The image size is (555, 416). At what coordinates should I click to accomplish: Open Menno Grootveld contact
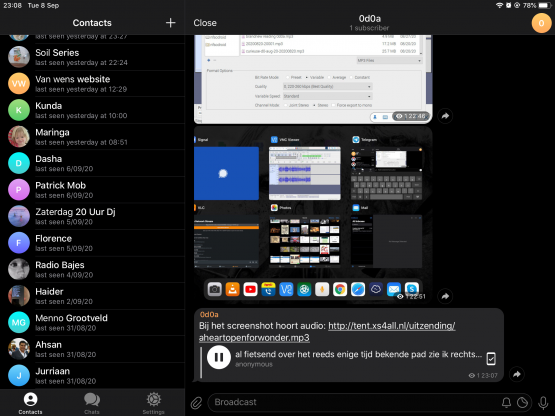92,323
